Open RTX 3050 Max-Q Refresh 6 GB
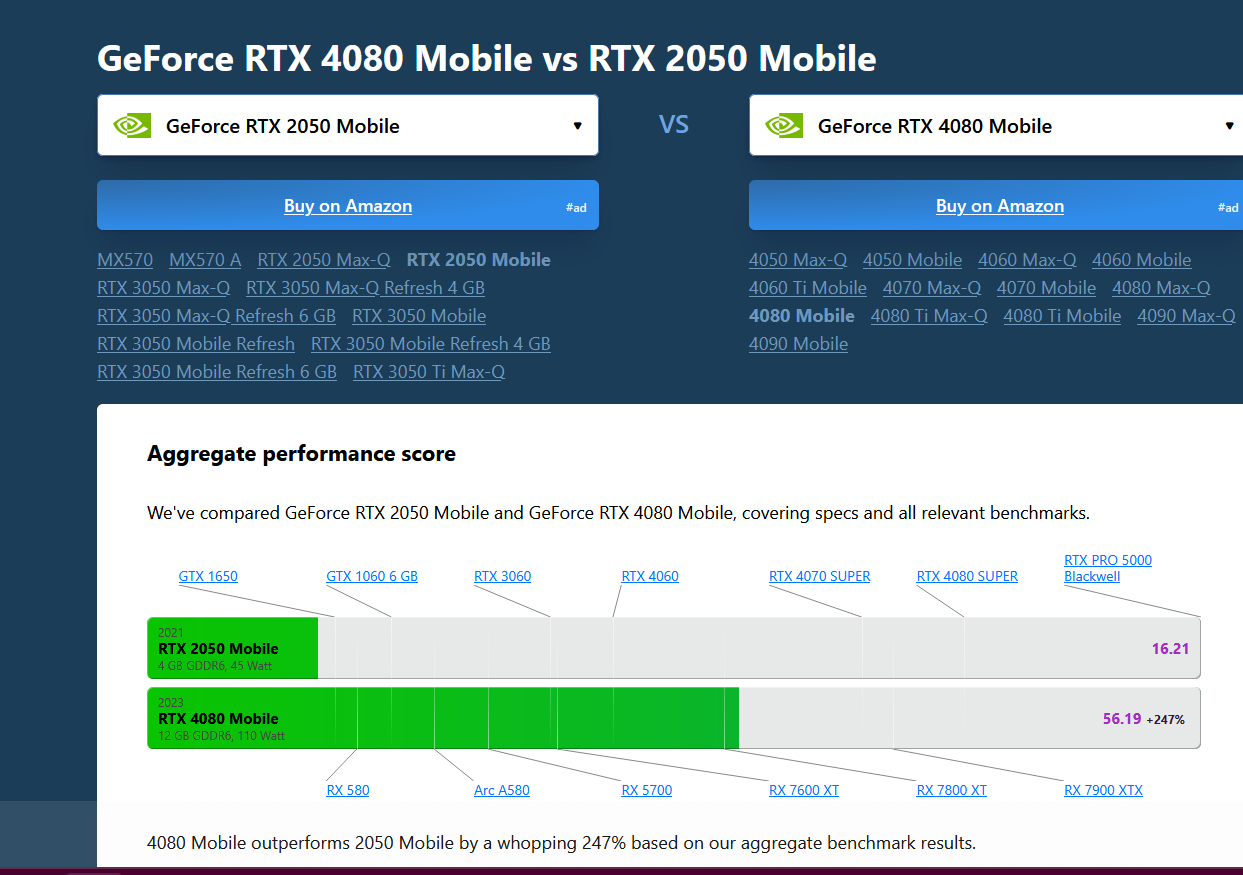Image resolution: width=1243 pixels, height=875 pixels. pos(216,316)
